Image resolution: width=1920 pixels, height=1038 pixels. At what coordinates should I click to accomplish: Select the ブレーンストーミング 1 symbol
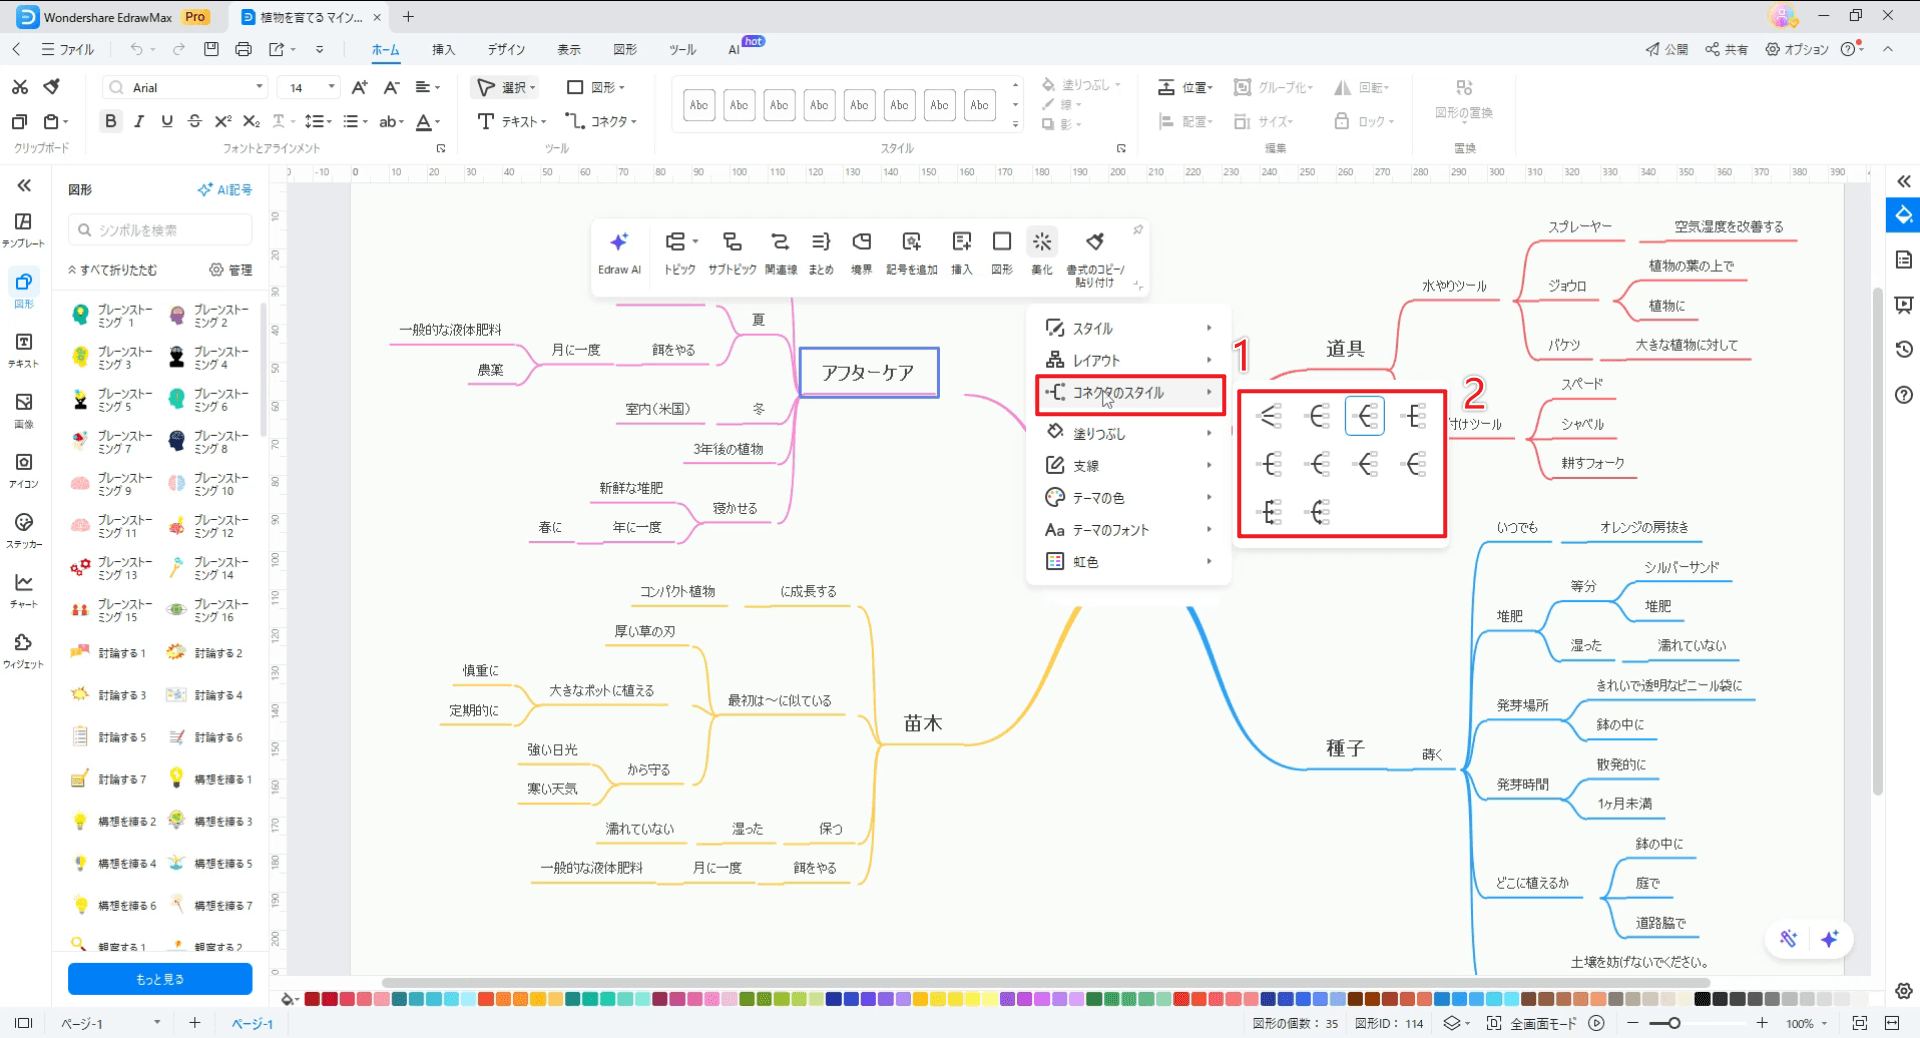pyautogui.click(x=111, y=316)
